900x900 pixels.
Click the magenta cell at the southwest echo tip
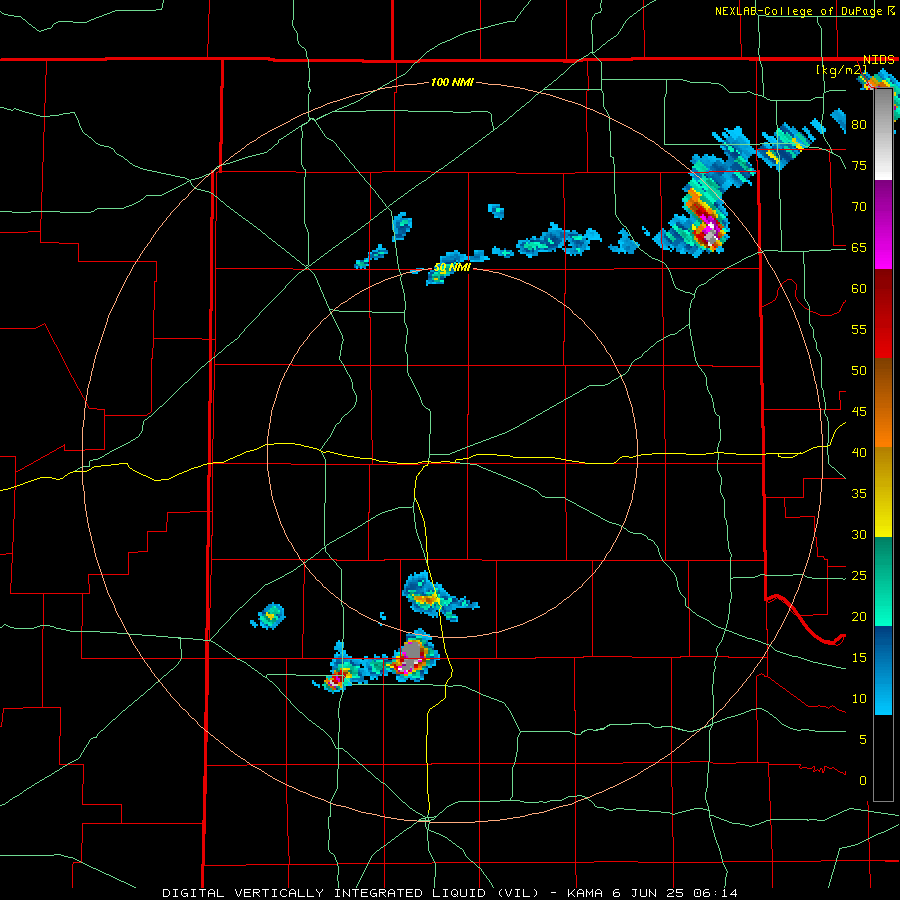tap(335, 680)
